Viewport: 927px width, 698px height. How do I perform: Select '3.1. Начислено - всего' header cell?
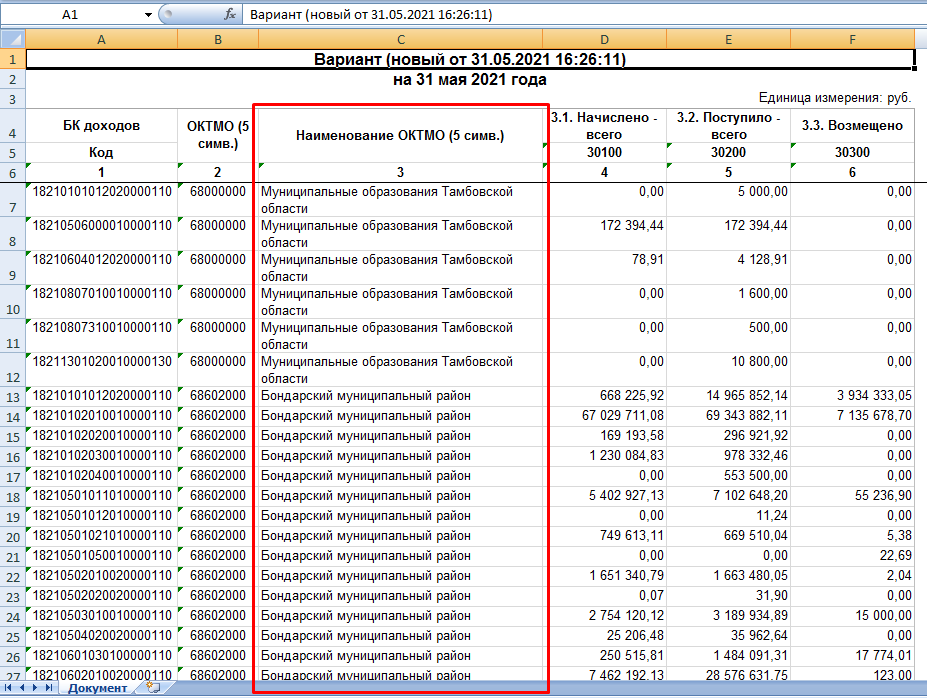tap(604, 125)
